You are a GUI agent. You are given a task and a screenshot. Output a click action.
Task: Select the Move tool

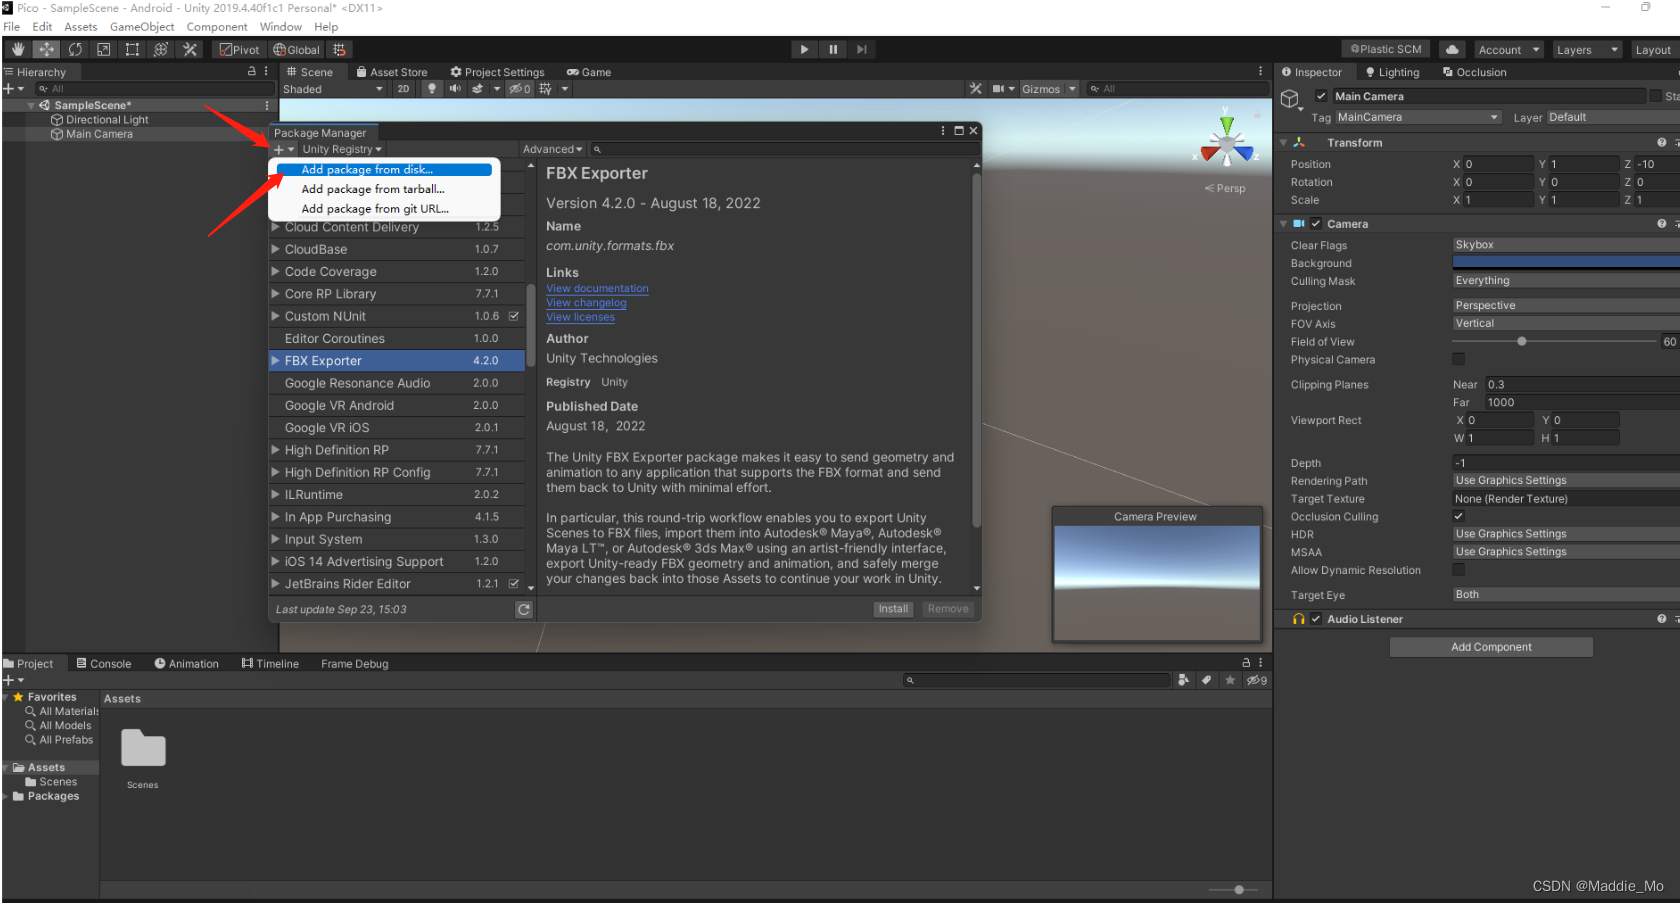pyautogui.click(x=46, y=49)
